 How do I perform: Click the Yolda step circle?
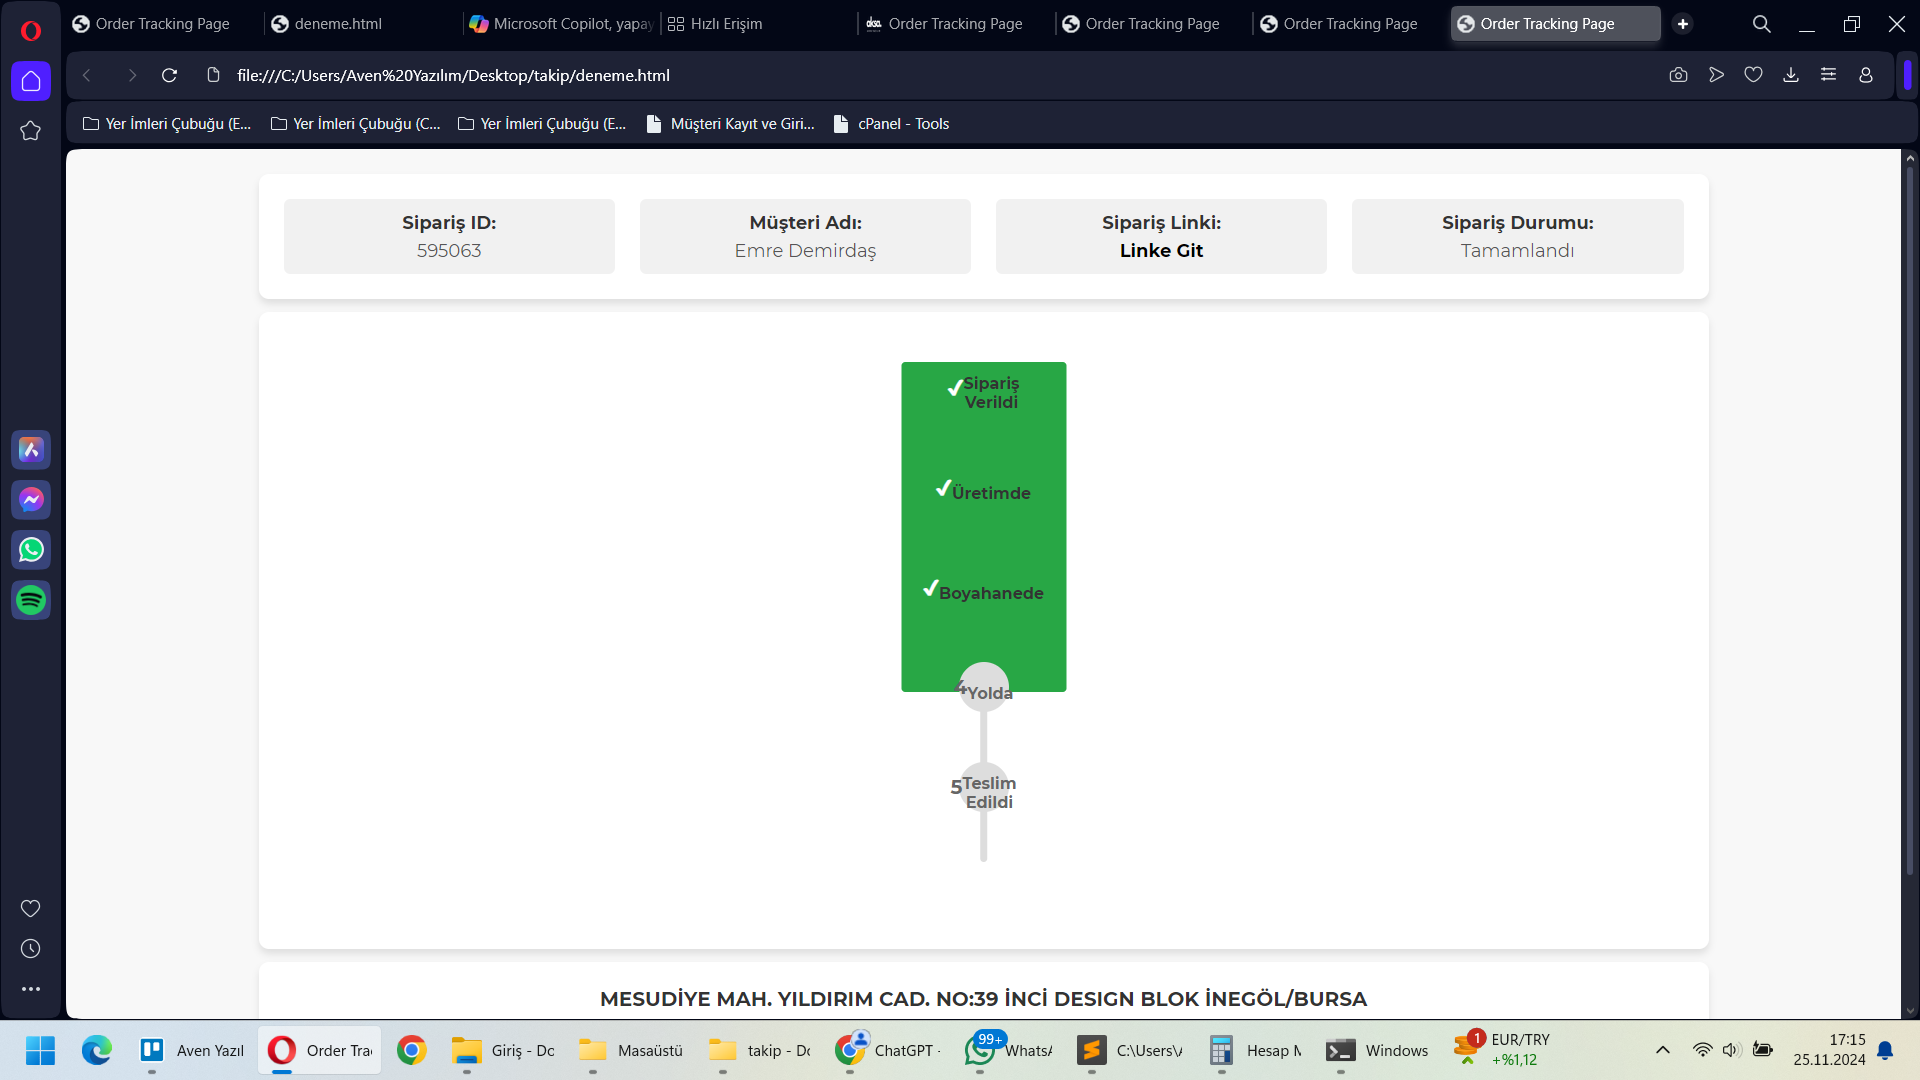(984, 688)
